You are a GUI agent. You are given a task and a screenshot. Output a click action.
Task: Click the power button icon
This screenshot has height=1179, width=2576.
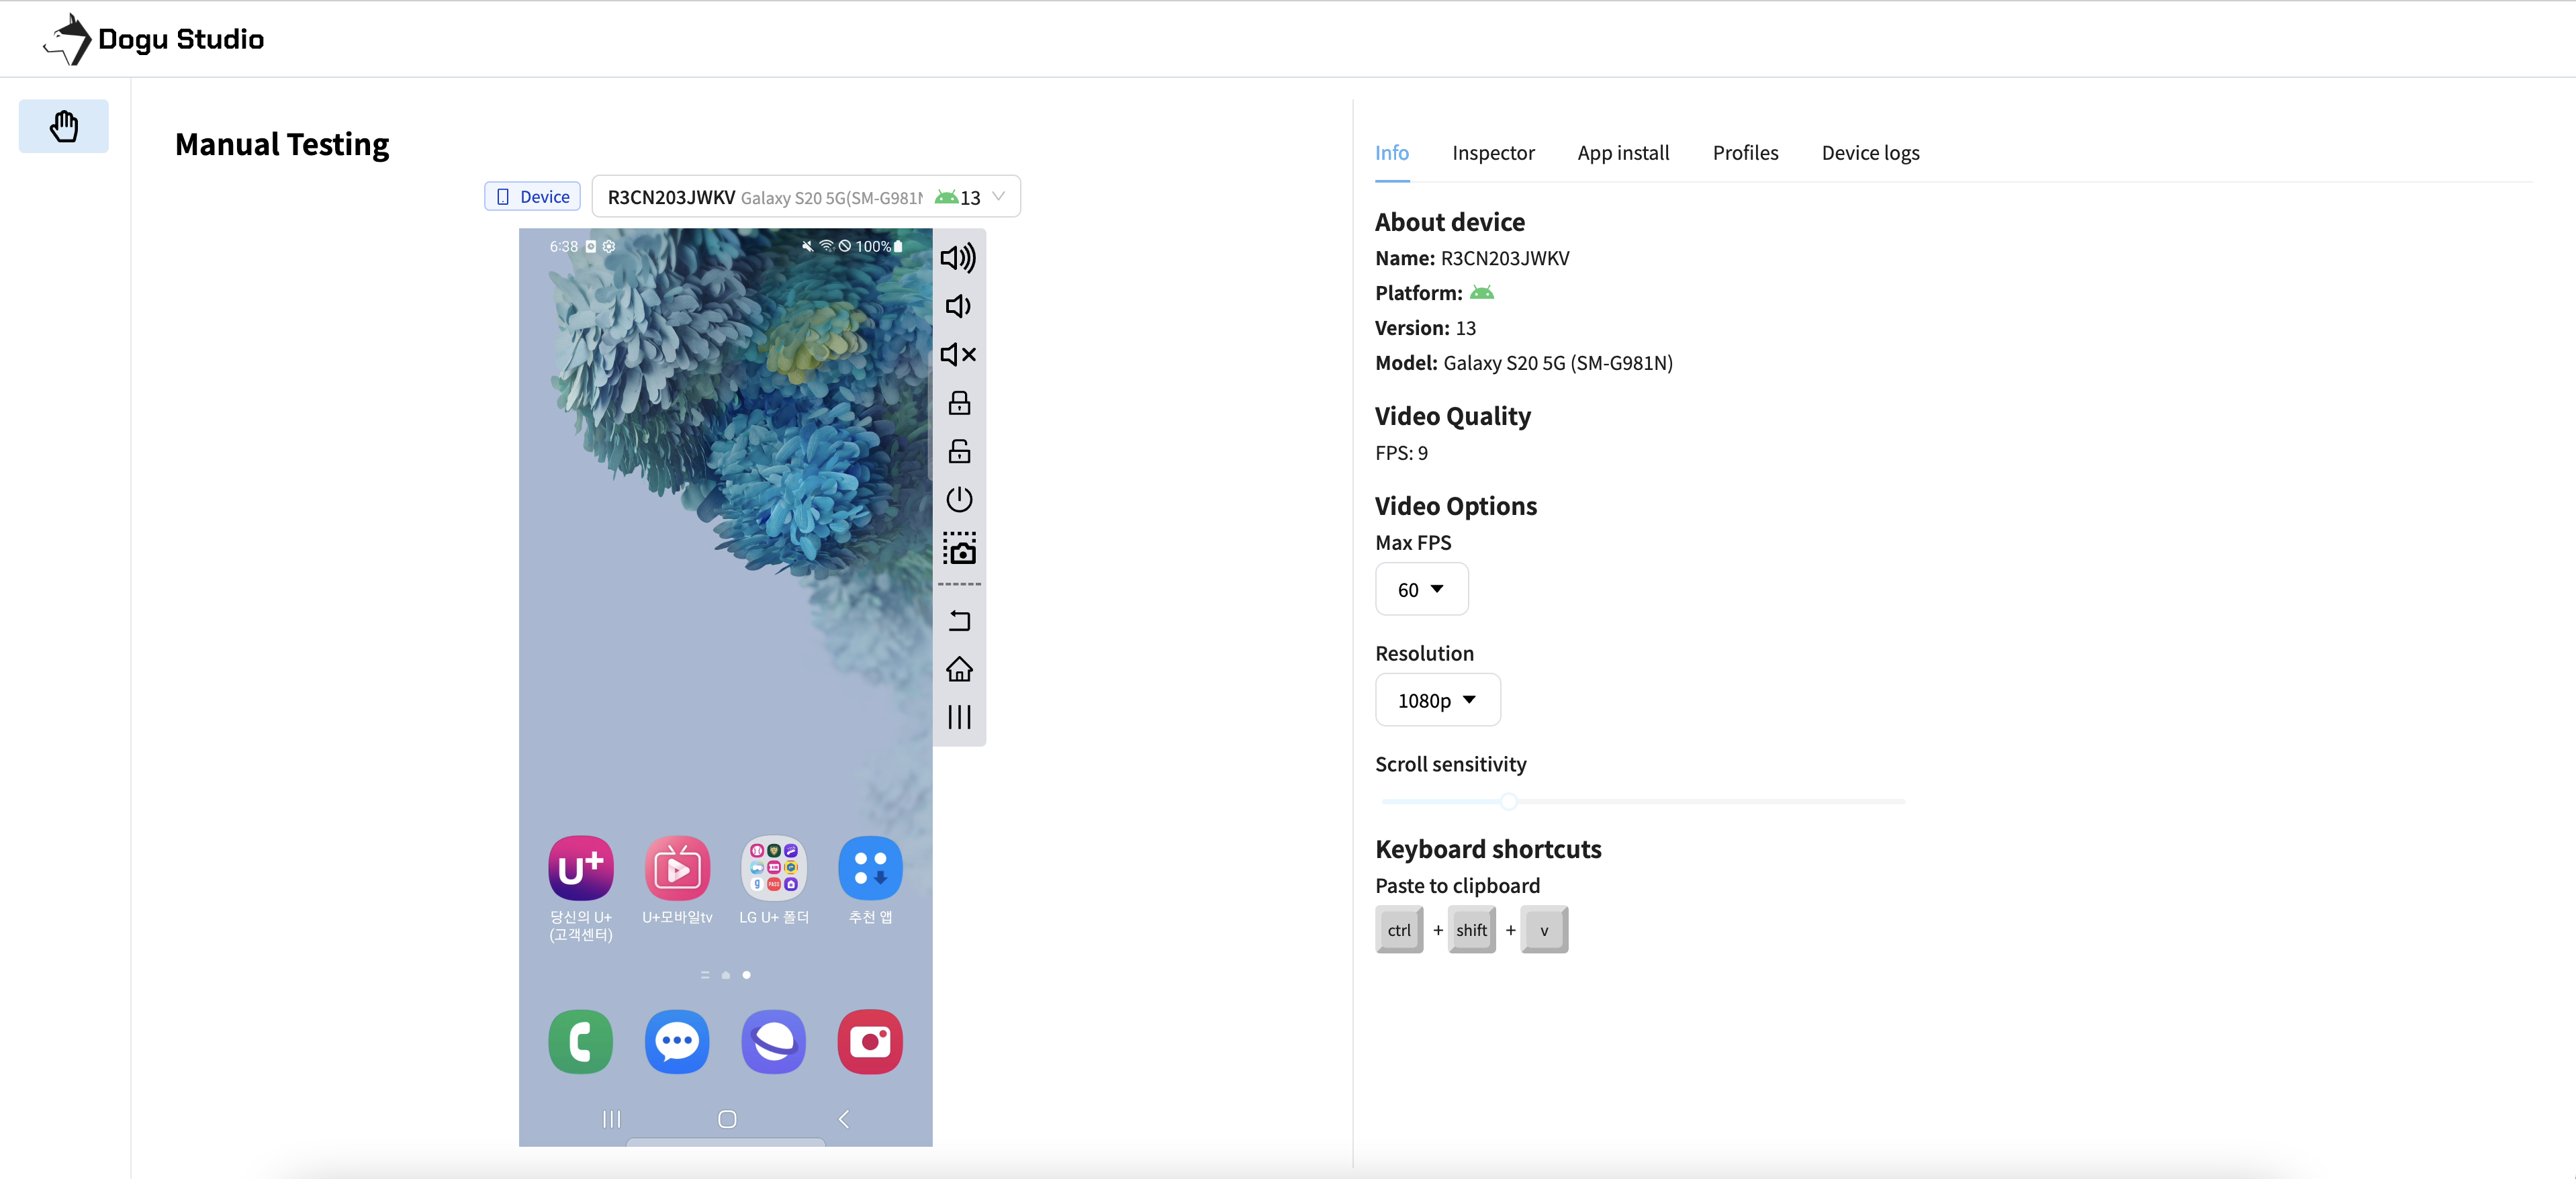(960, 498)
